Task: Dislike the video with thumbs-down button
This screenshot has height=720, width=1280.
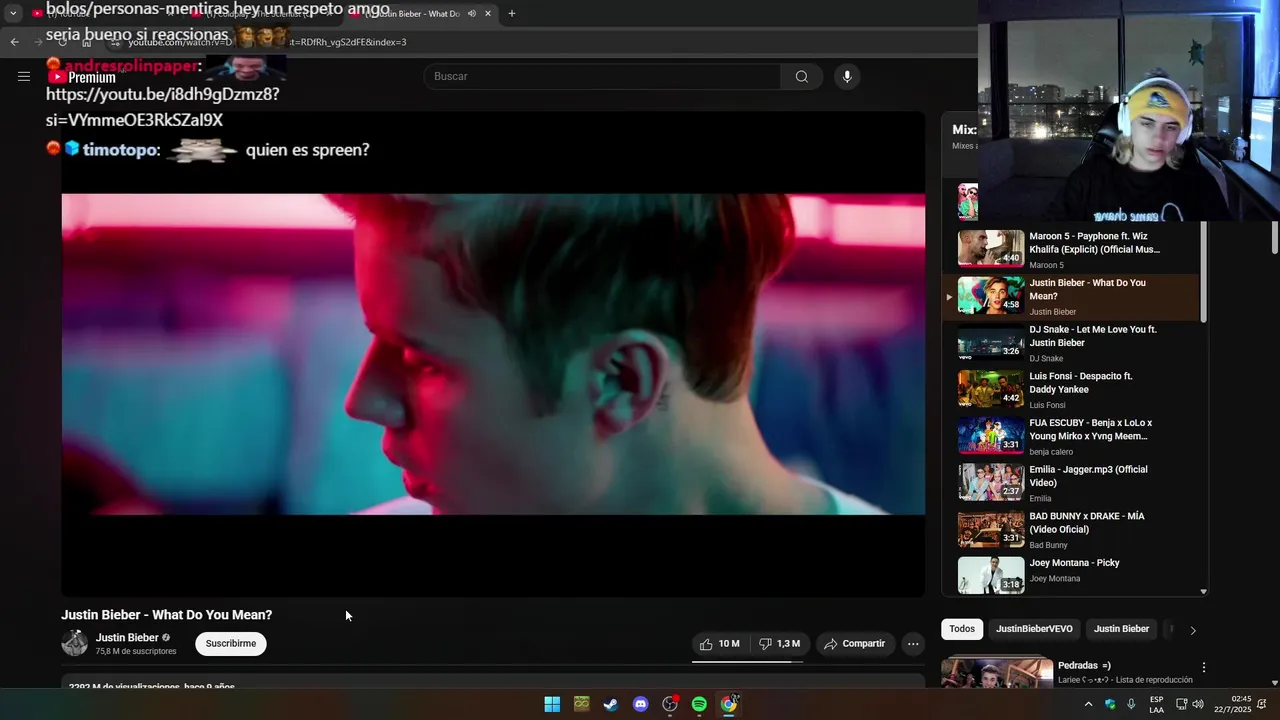Action: pos(779,644)
